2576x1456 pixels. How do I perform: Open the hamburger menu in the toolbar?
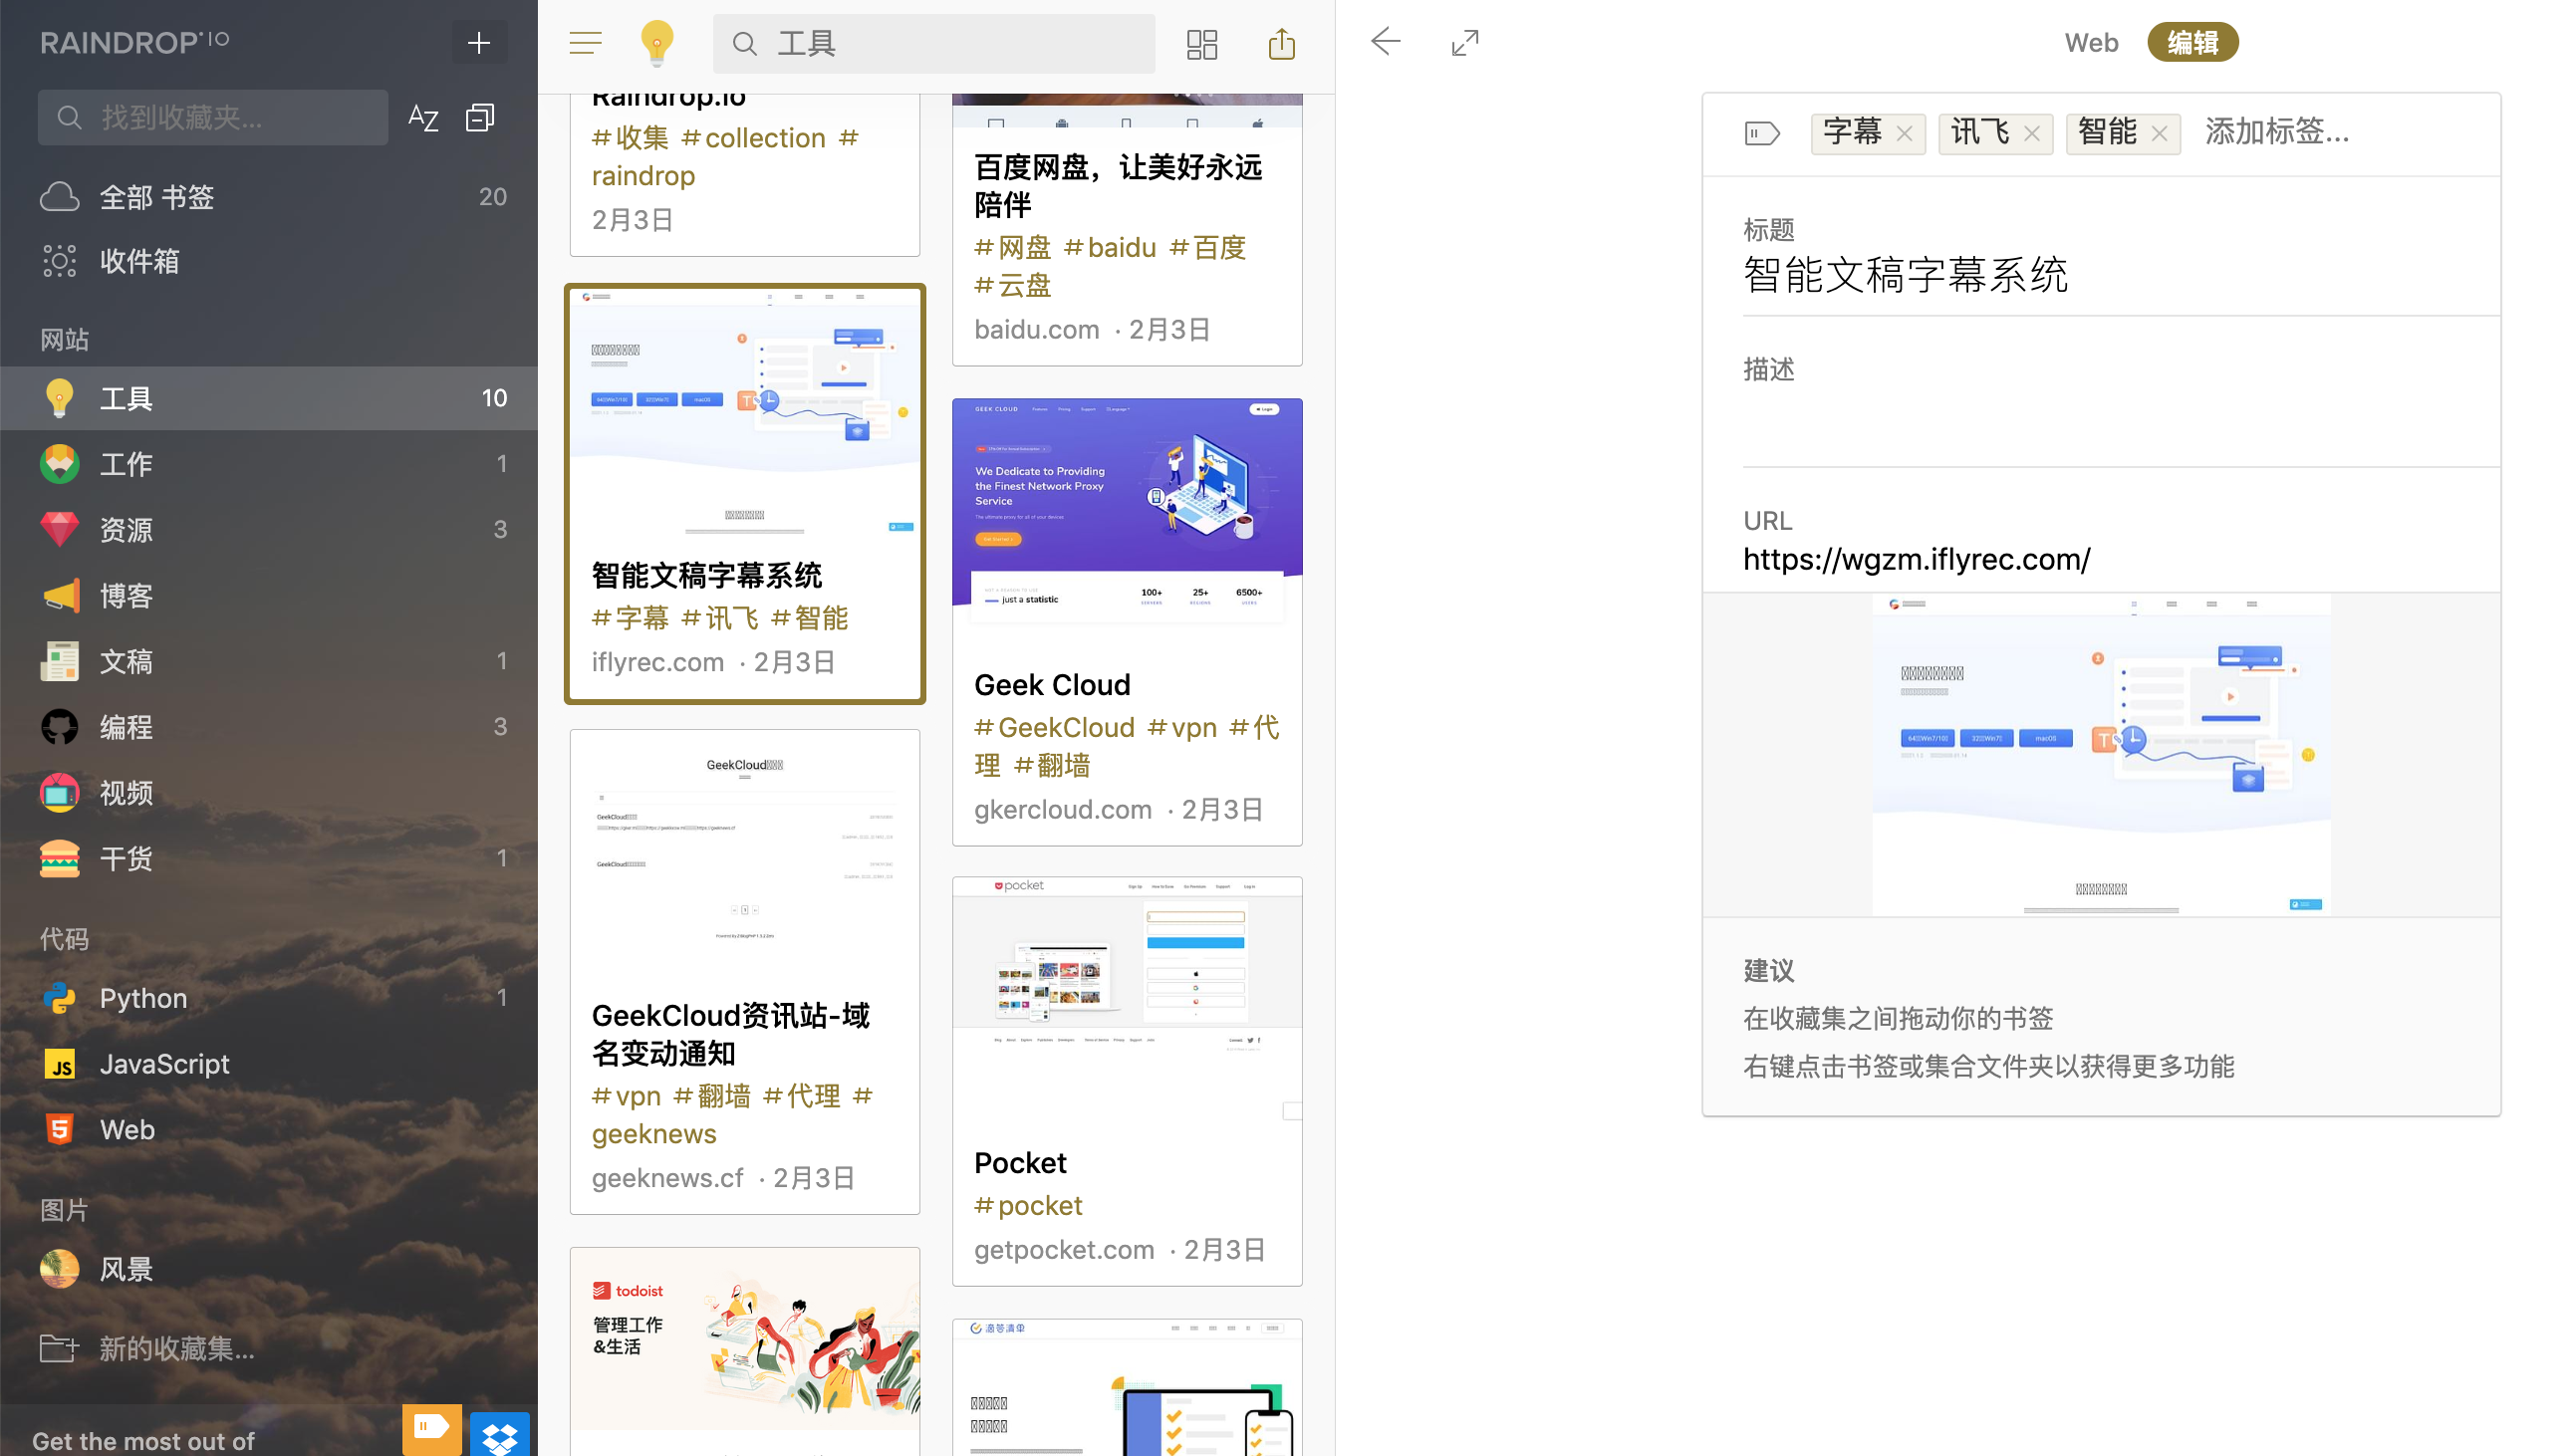point(586,43)
